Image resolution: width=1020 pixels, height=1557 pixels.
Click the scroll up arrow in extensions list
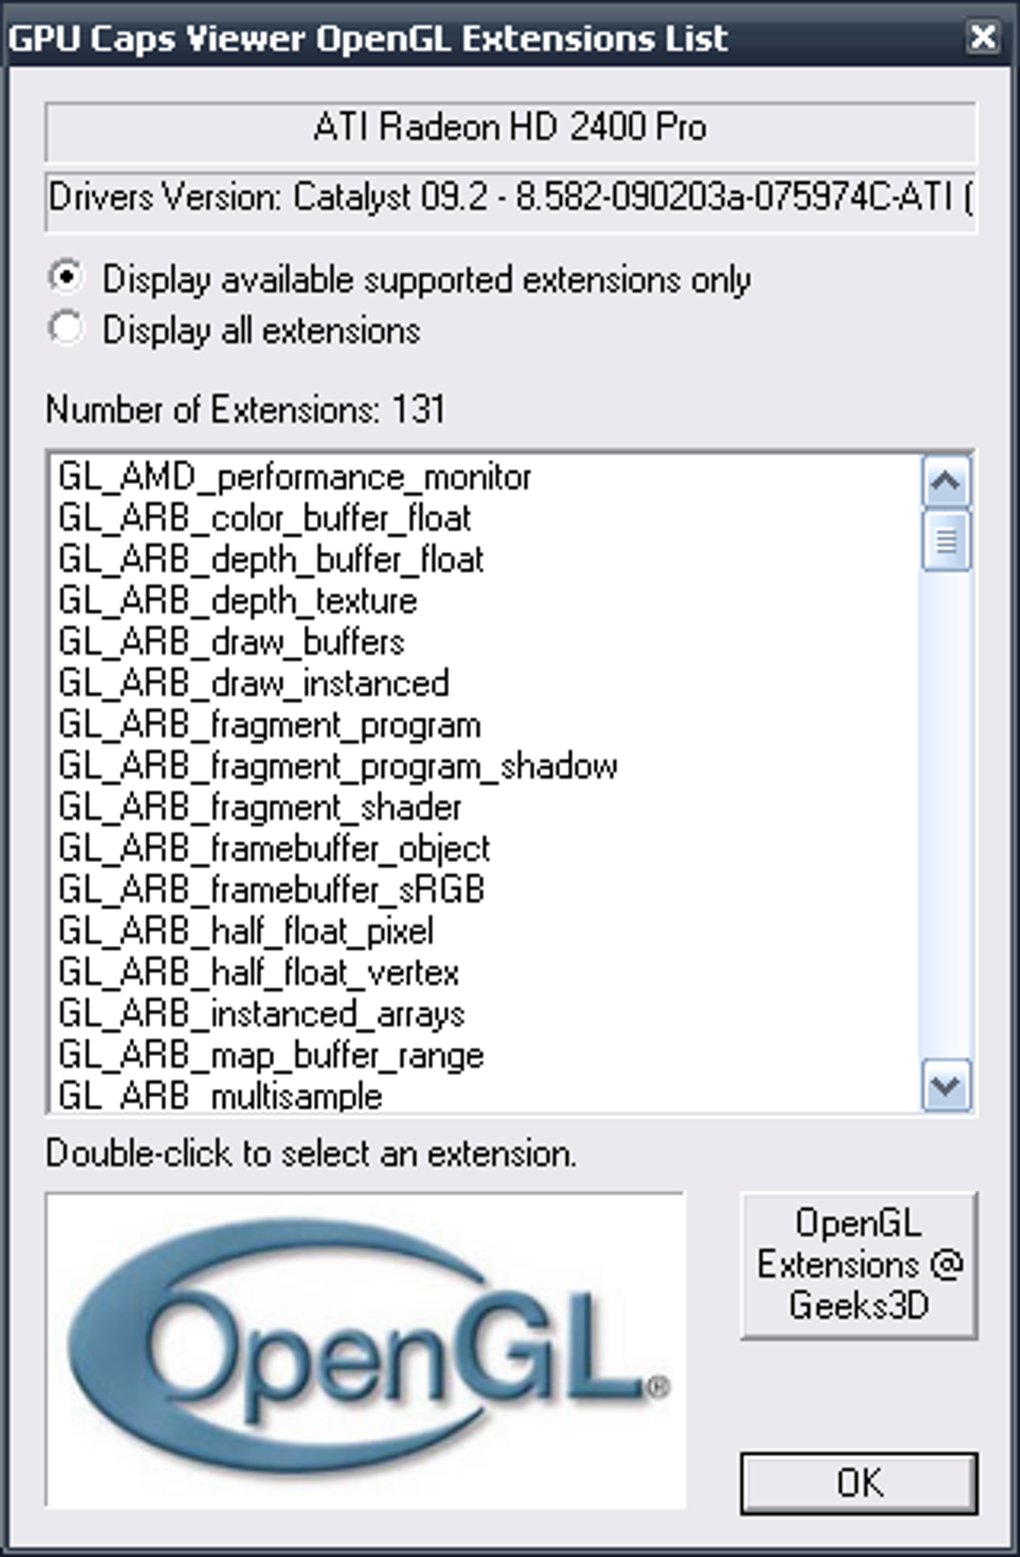coord(945,483)
